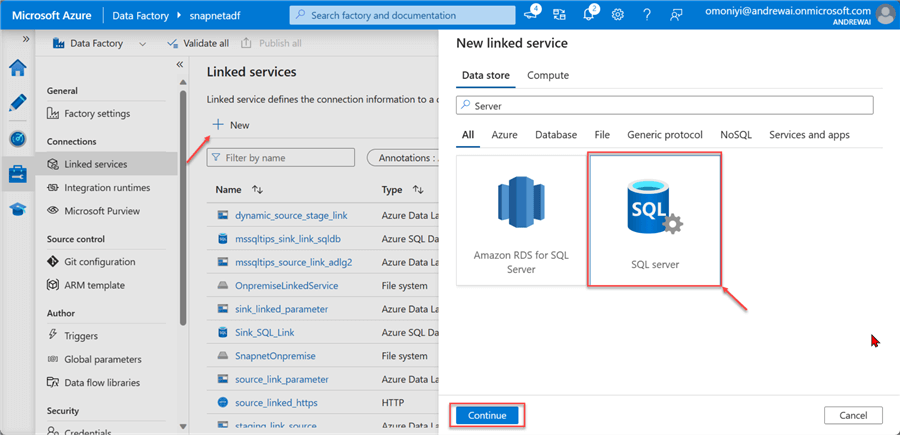The width and height of the screenshot is (900, 435).
Task: Open the switch factory icon
Action: 560,15
